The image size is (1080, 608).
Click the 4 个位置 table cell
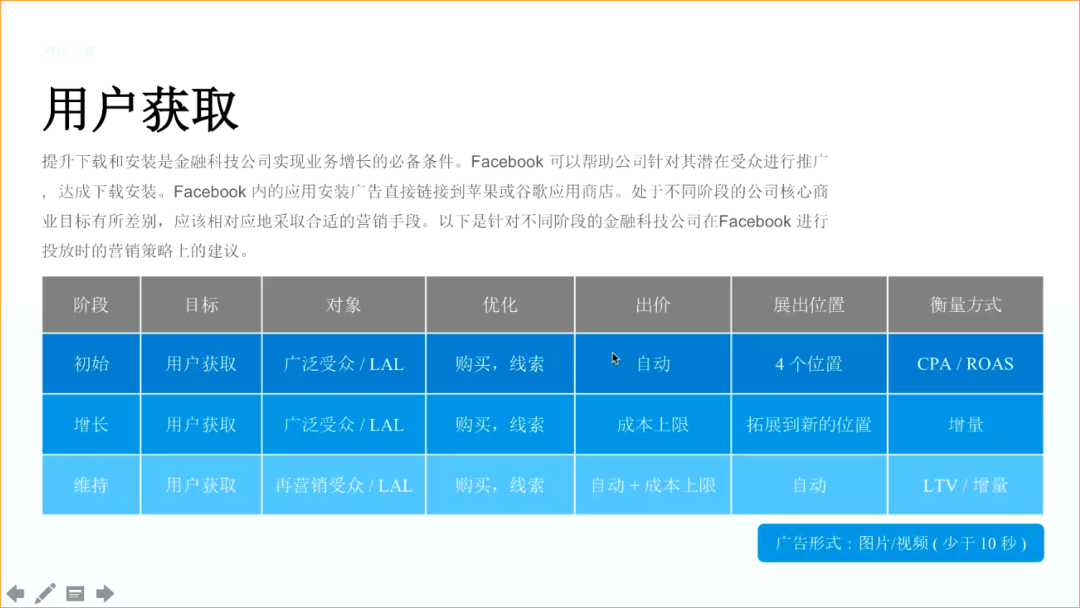808,364
